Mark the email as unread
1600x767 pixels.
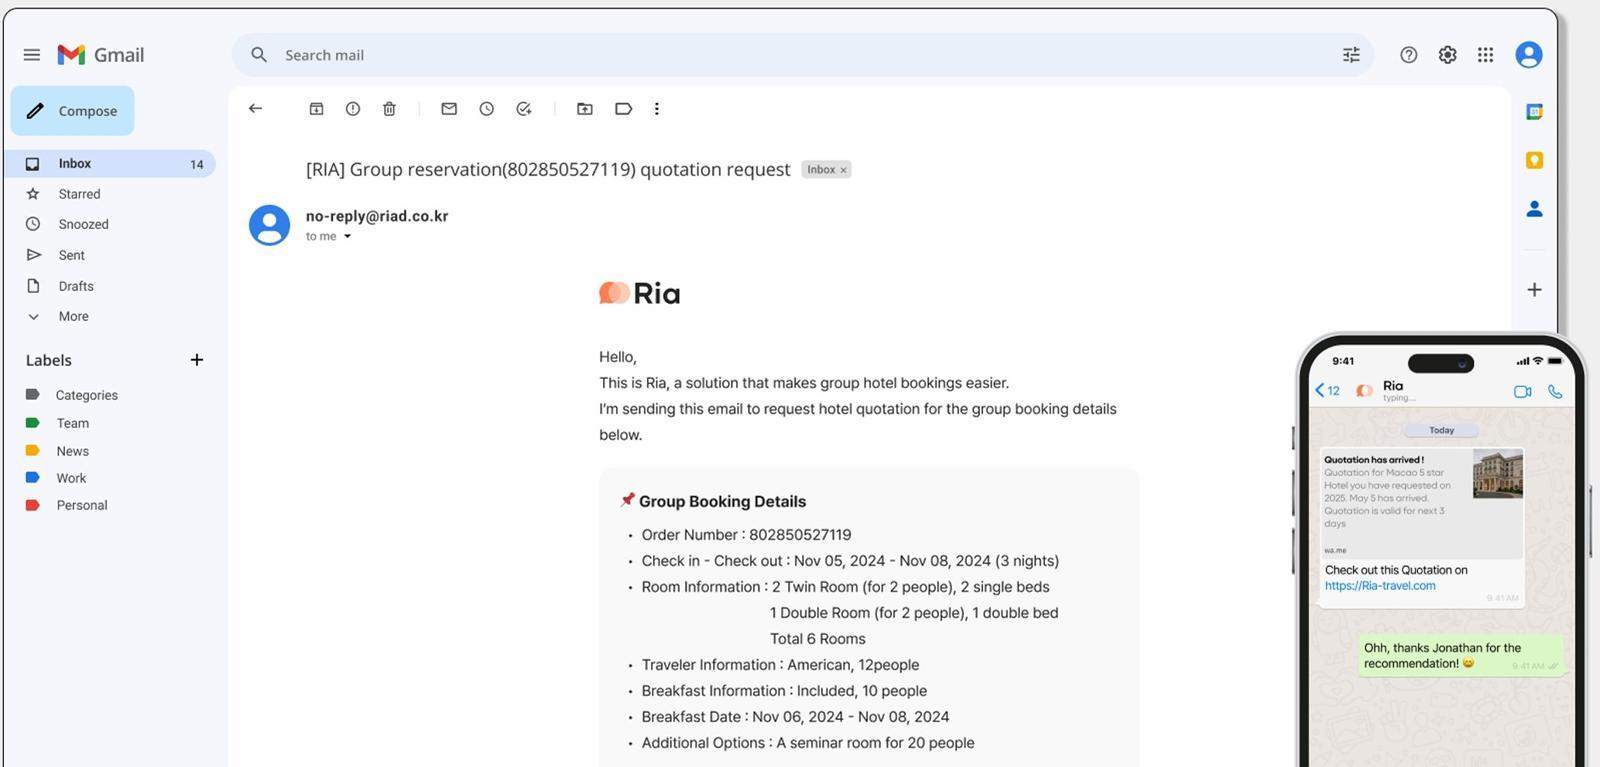(449, 109)
